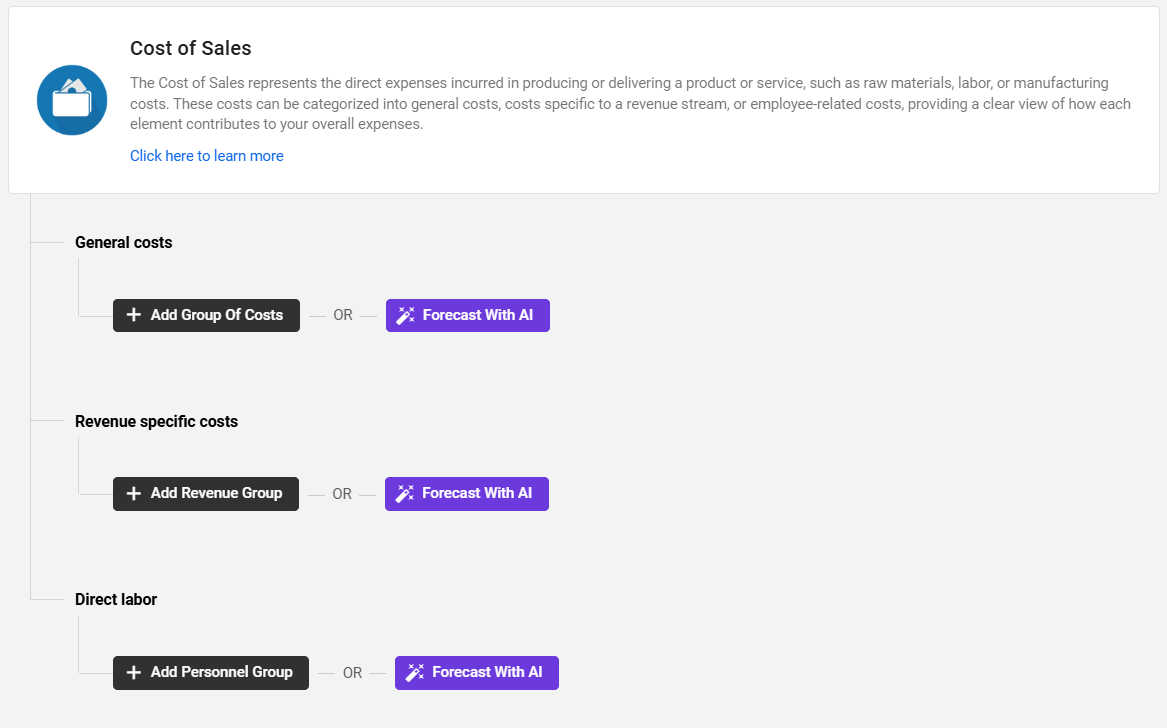Click the plus icon on Add Revenue Group
1167x728 pixels.
pos(134,494)
